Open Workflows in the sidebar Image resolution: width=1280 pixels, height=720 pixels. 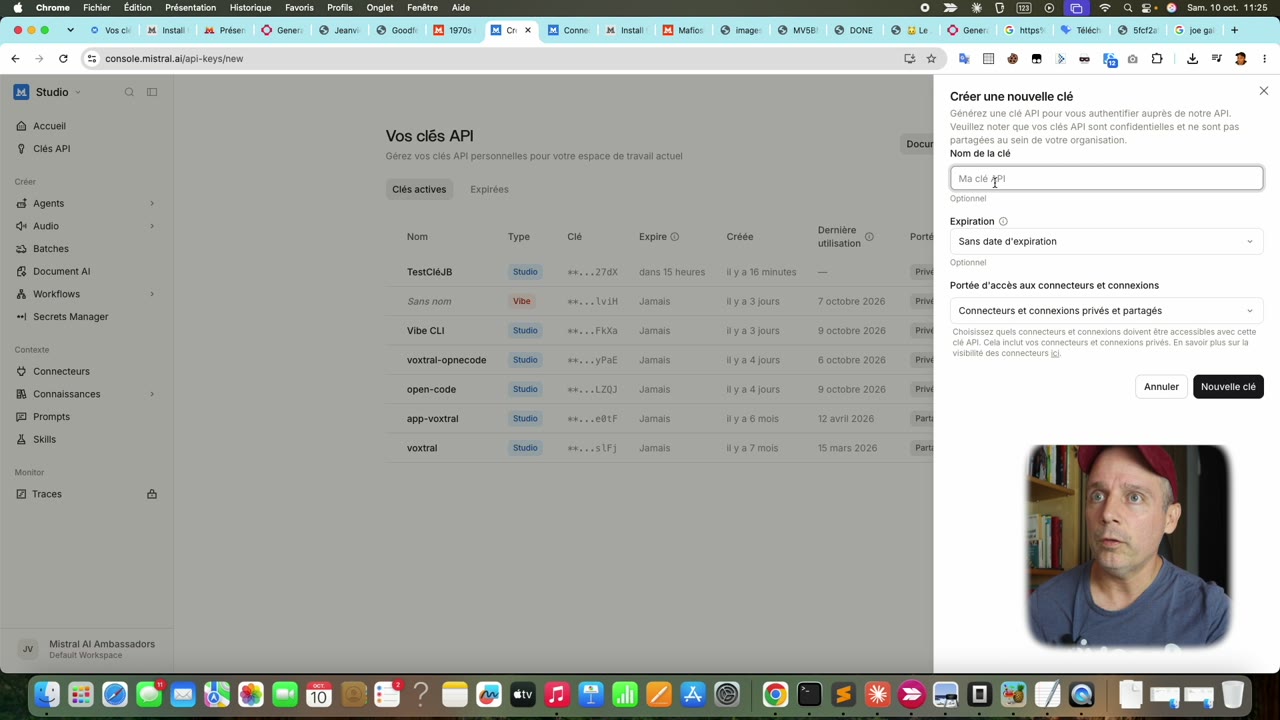56,294
